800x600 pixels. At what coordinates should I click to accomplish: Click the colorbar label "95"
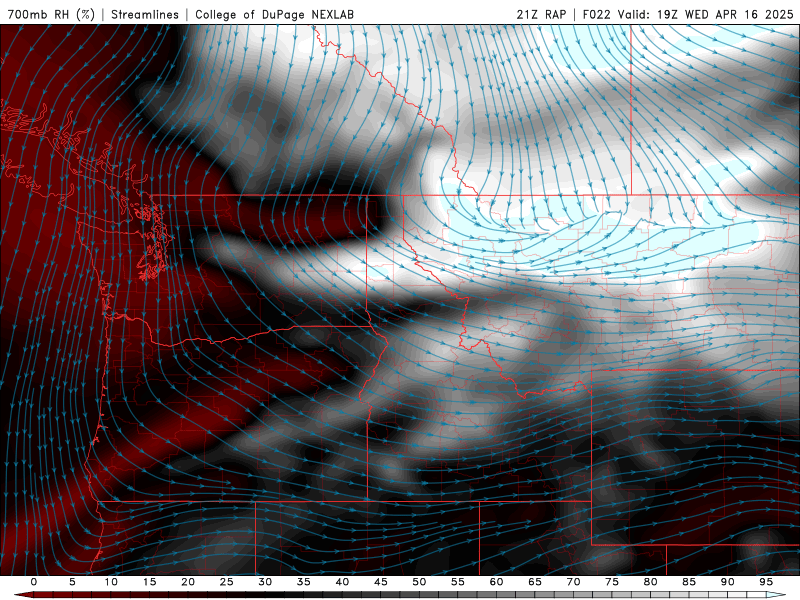tap(766, 582)
